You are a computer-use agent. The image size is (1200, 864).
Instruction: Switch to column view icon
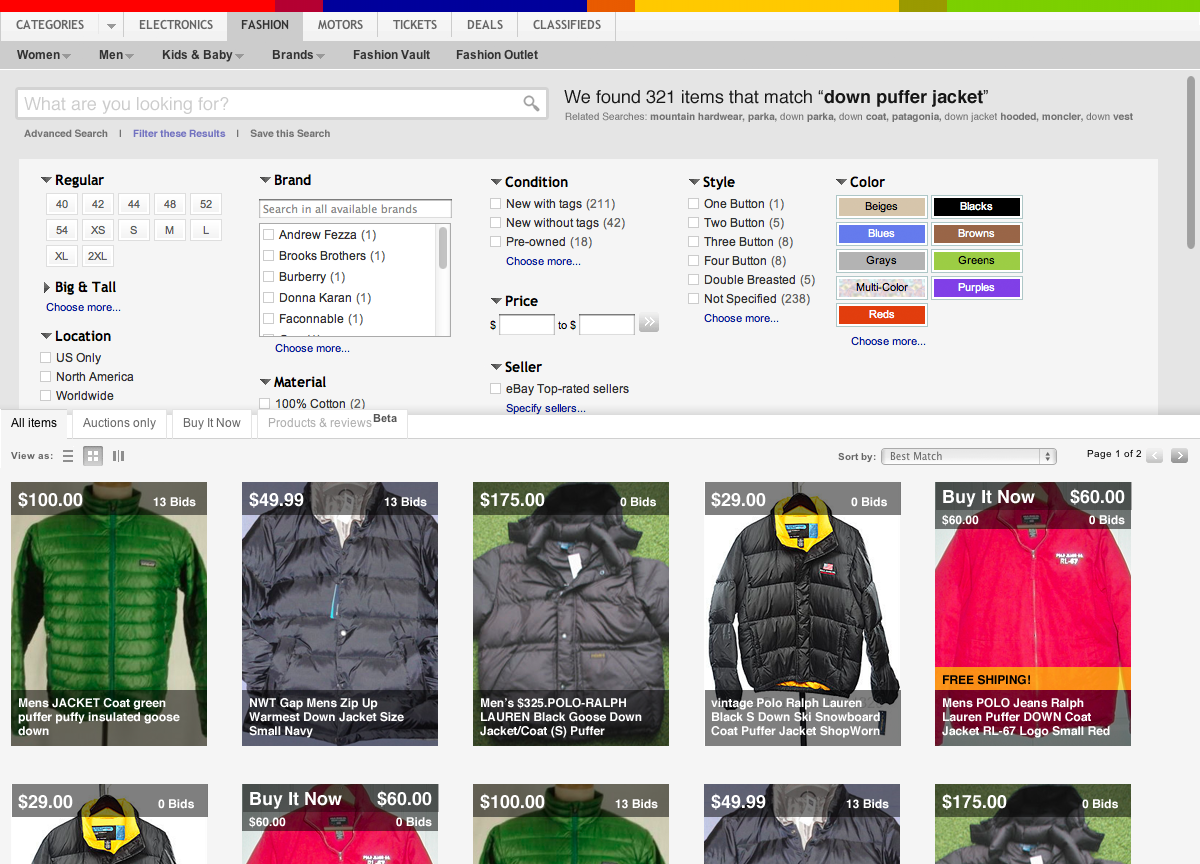coord(119,456)
